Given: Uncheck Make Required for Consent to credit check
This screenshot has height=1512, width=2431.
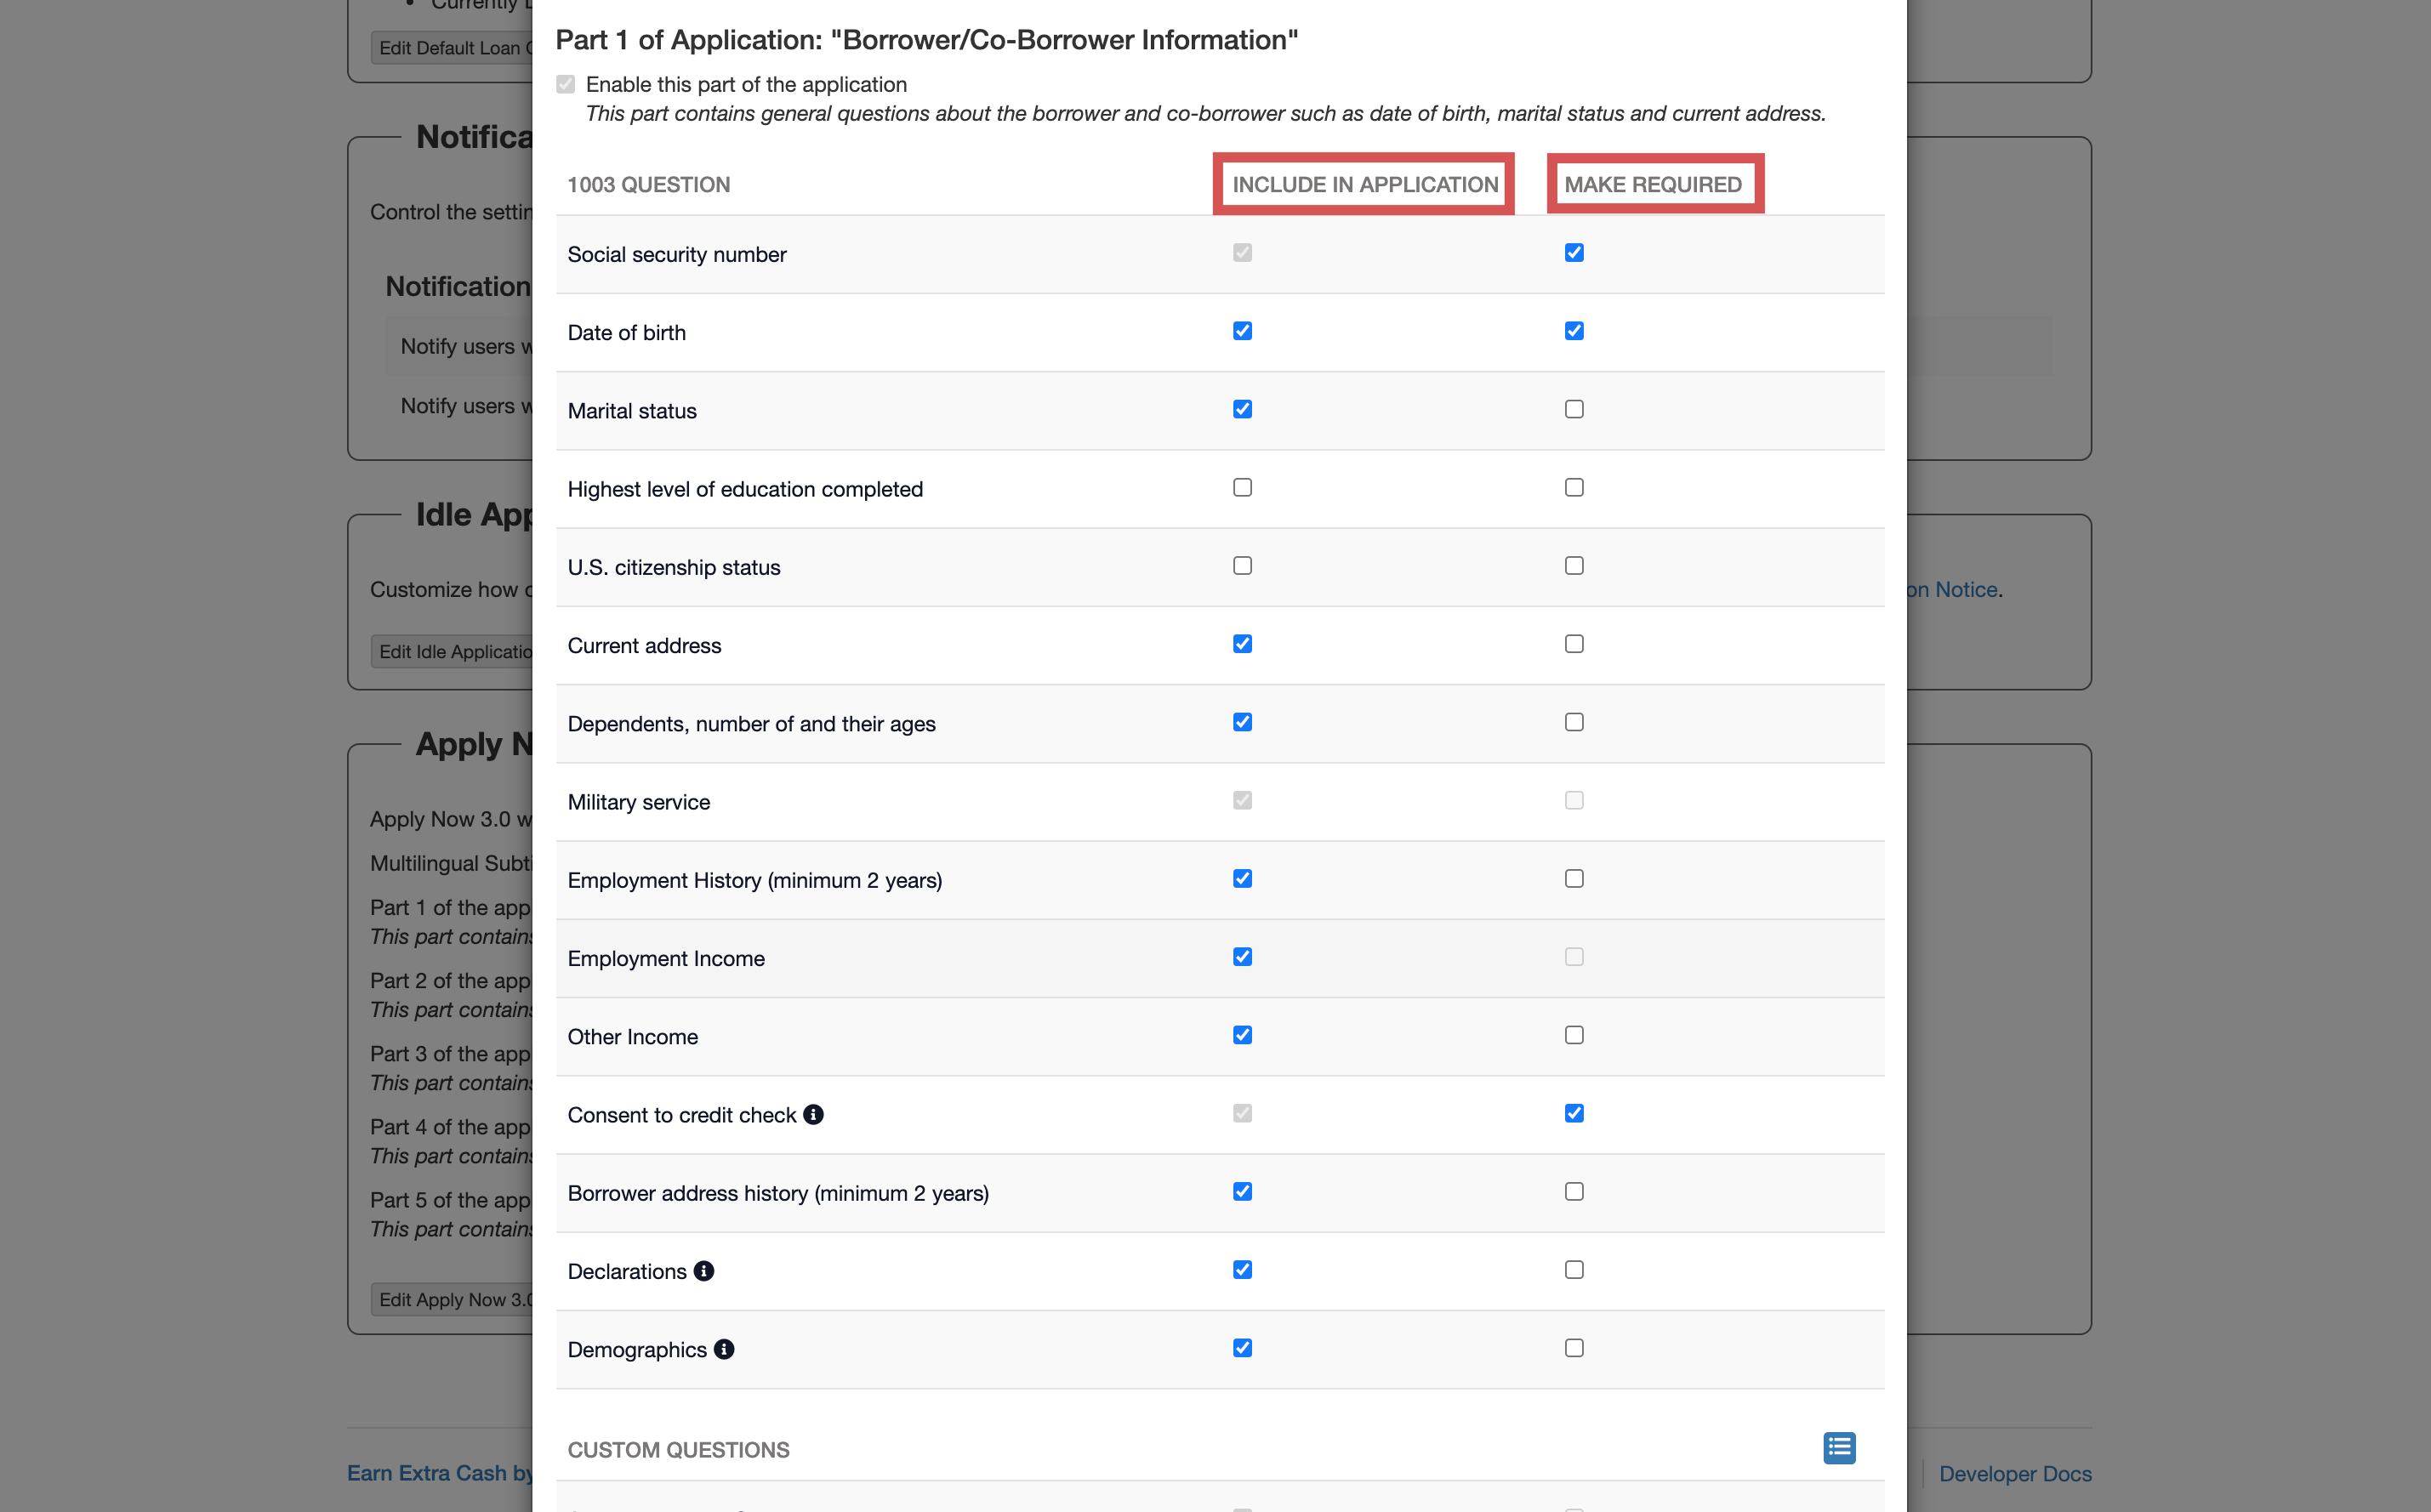Looking at the screenshot, I should pyautogui.click(x=1574, y=1113).
